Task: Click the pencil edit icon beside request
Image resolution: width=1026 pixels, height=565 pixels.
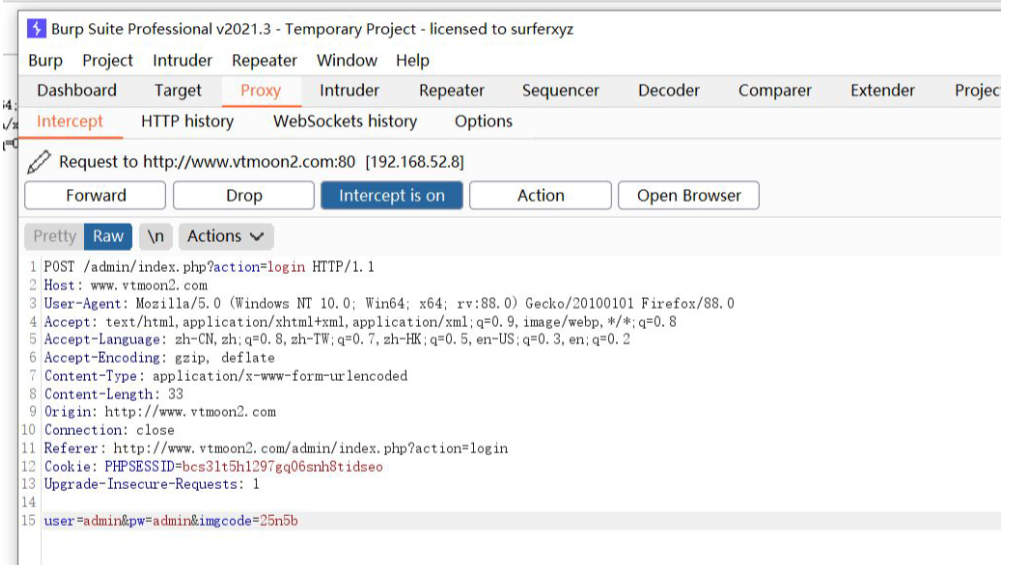Action: 39,161
